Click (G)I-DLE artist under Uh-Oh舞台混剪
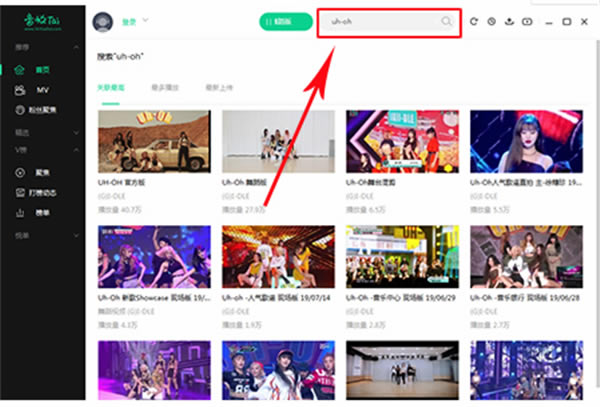Viewport: 600px width, 407px height. tap(360, 197)
